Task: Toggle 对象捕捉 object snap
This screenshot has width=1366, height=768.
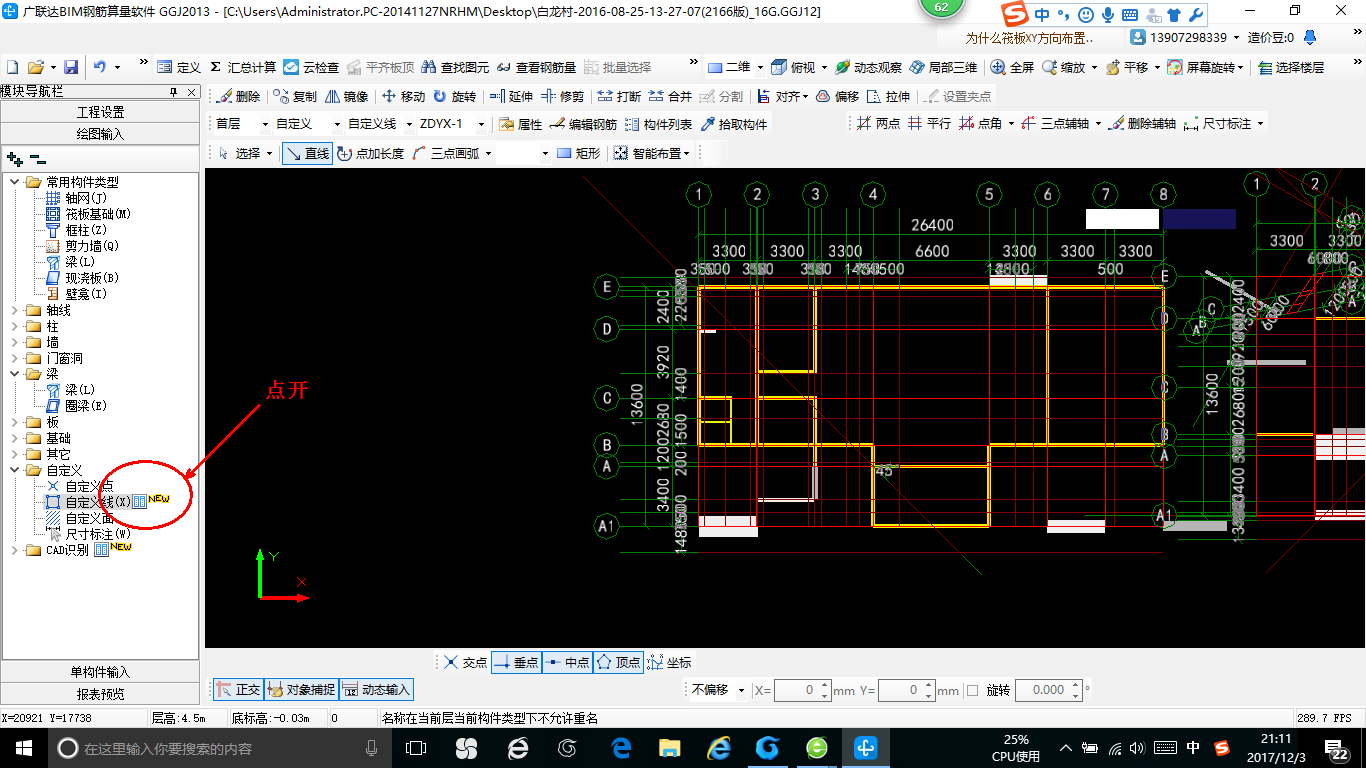Action: point(301,690)
